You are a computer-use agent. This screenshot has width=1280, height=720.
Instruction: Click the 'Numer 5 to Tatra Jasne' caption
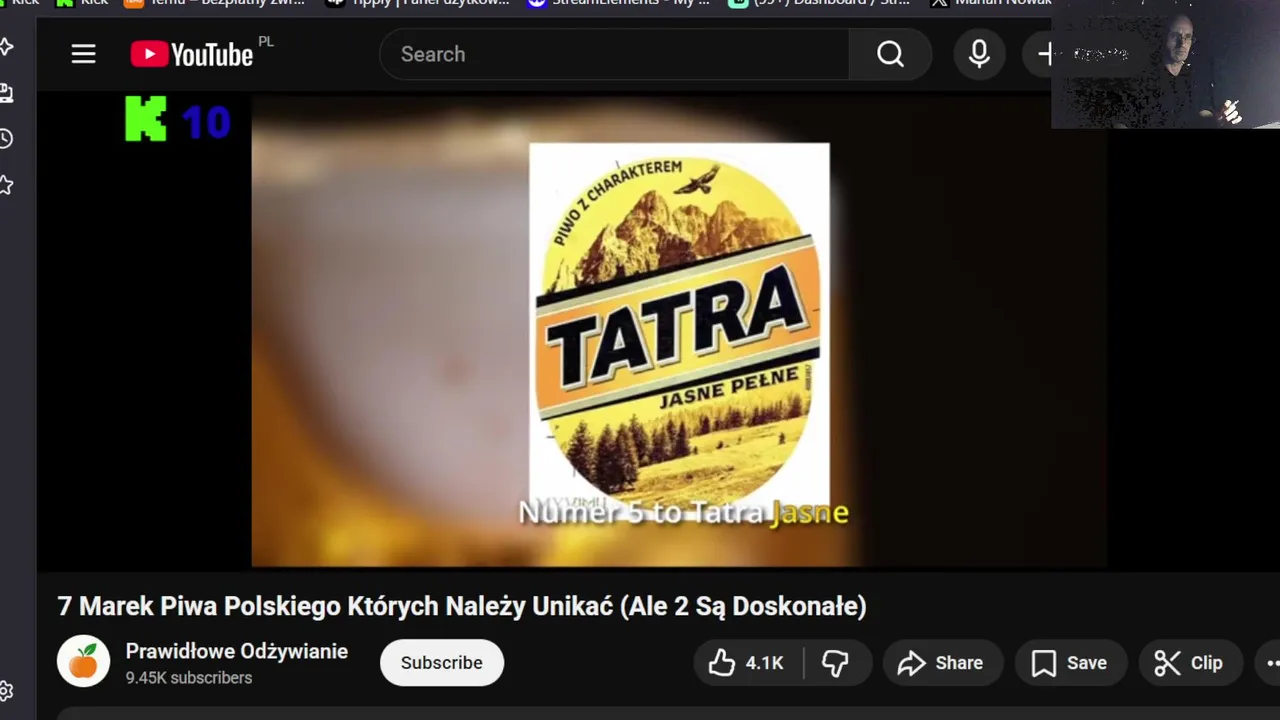(x=683, y=512)
